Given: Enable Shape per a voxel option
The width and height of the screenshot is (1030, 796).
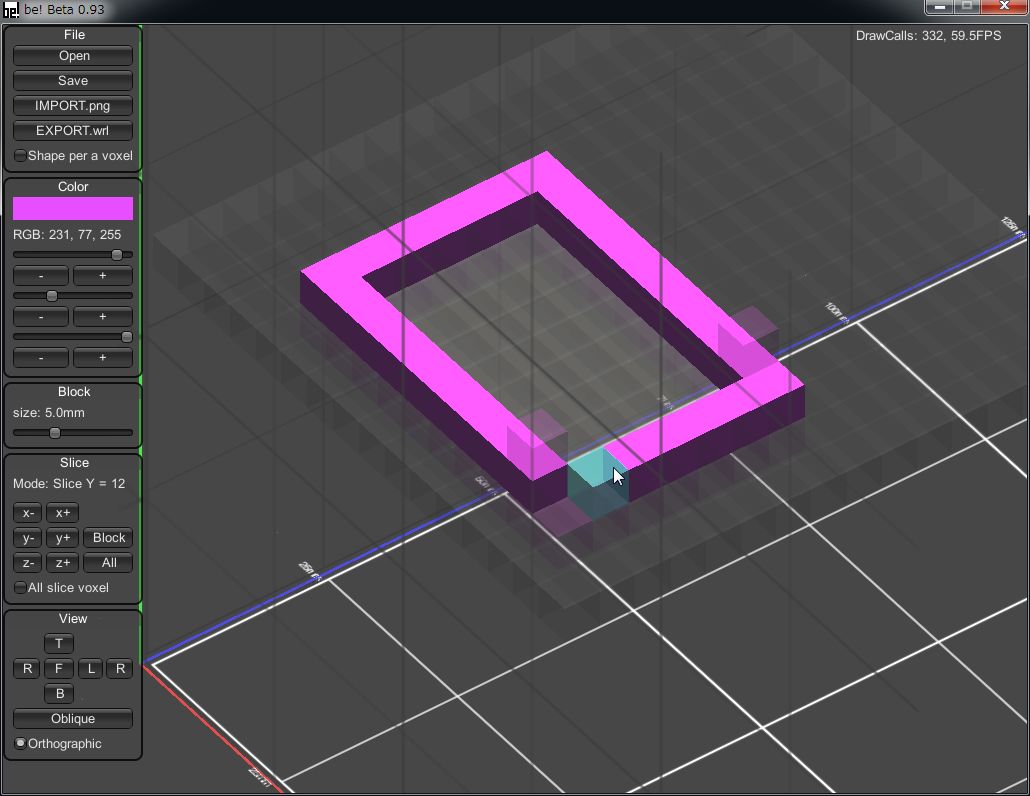Looking at the screenshot, I should tap(21, 156).
